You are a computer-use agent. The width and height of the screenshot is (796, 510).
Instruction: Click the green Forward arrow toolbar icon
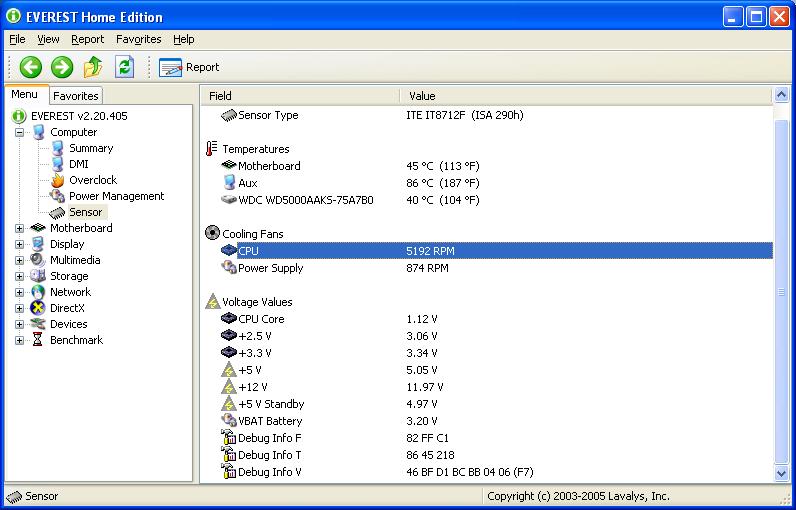coord(62,67)
